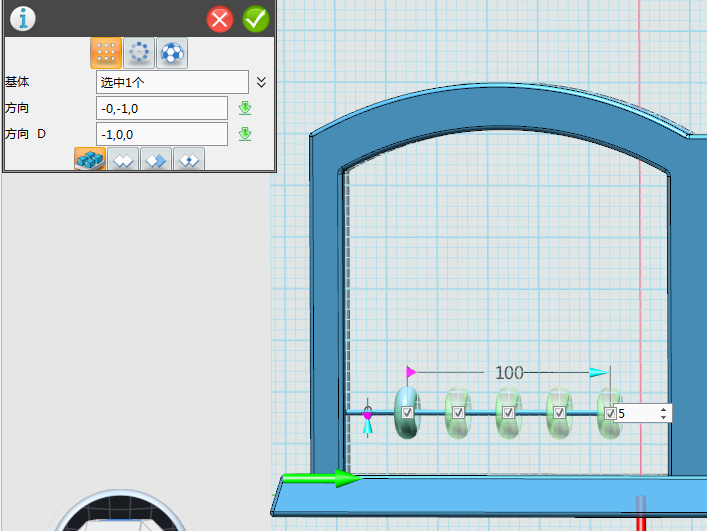This screenshot has height=531, width=707.
Task: Open the 方向 green arrow picker
Action: pyautogui.click(x=244, y=108)
